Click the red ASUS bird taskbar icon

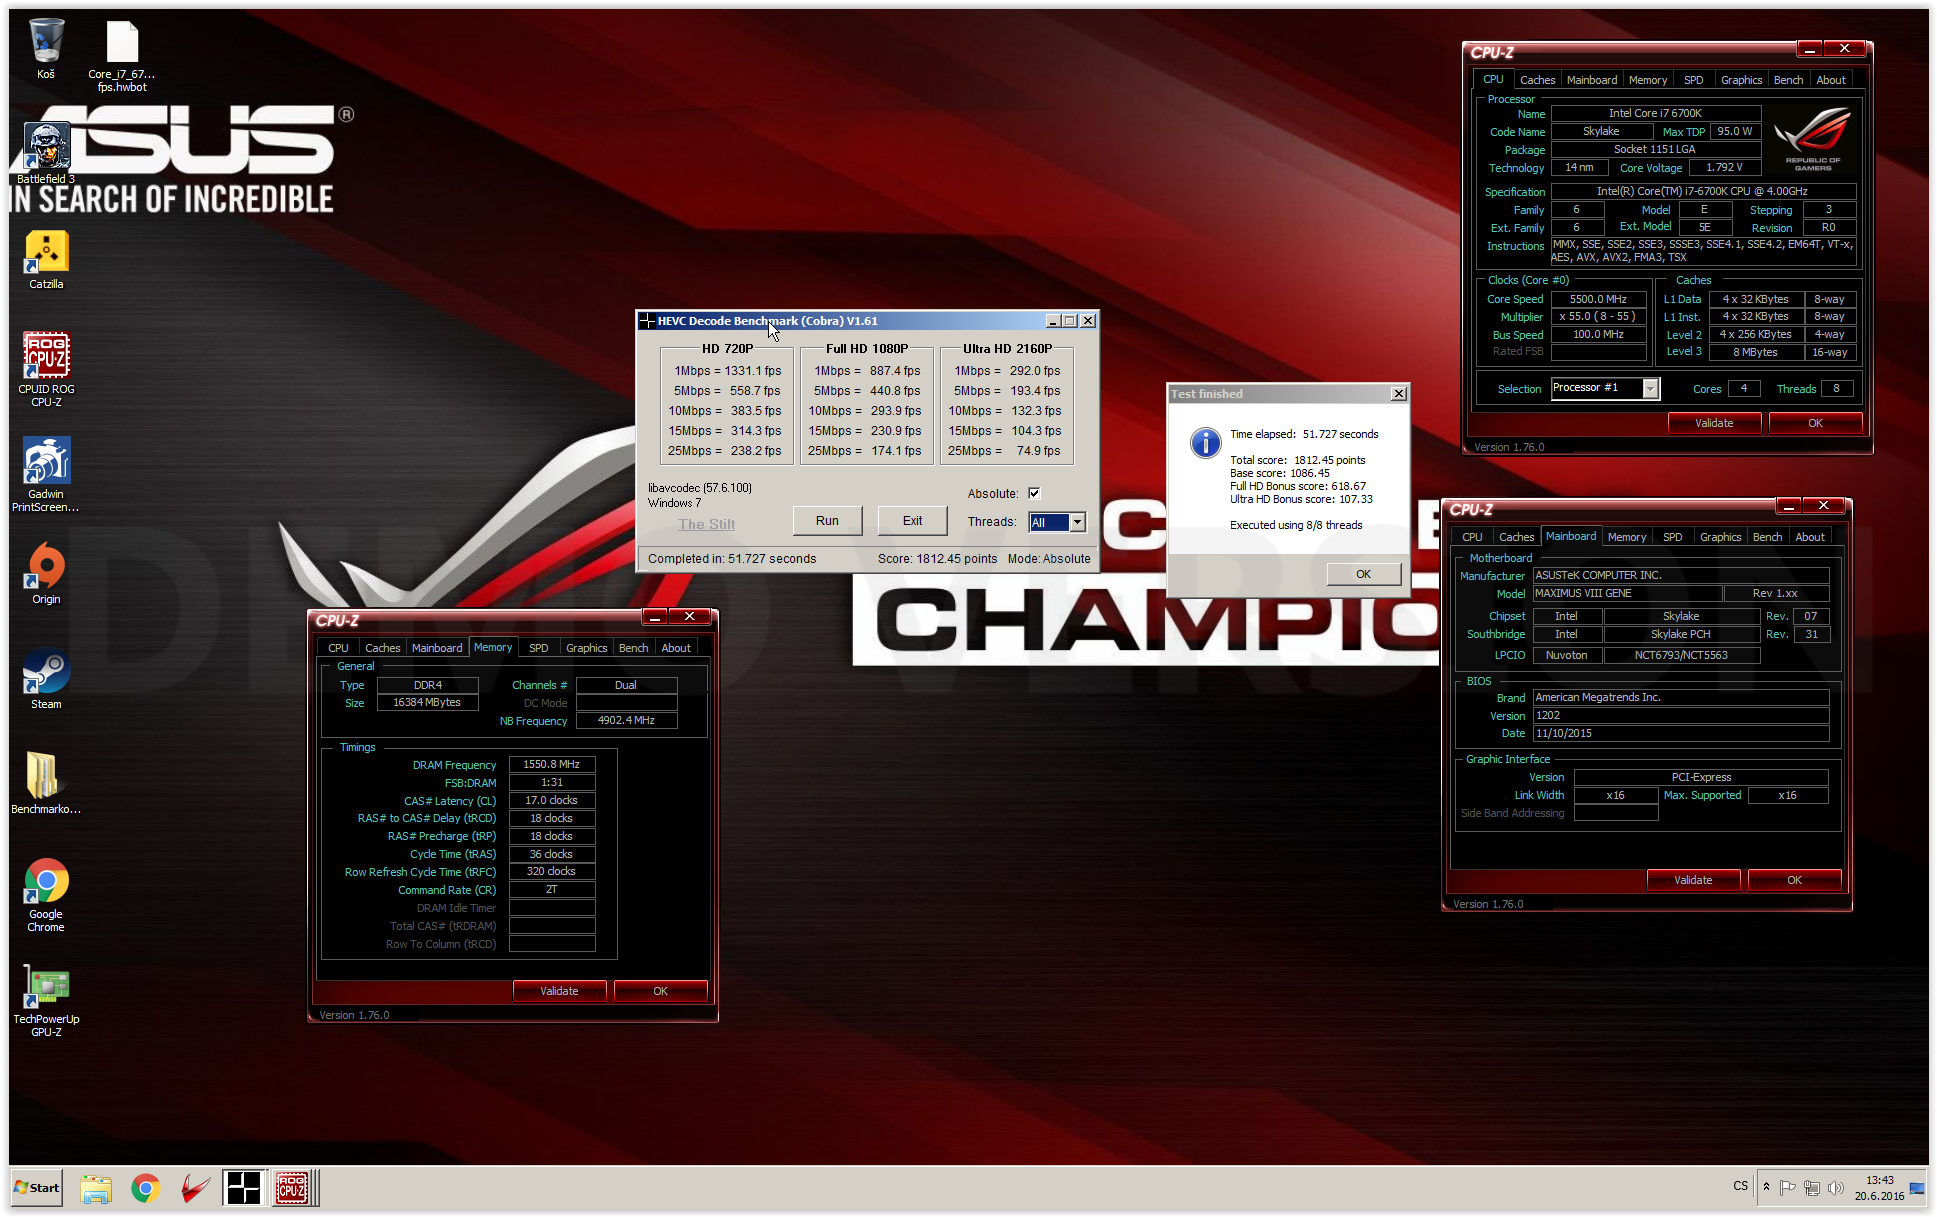[x=194, y=1188]
